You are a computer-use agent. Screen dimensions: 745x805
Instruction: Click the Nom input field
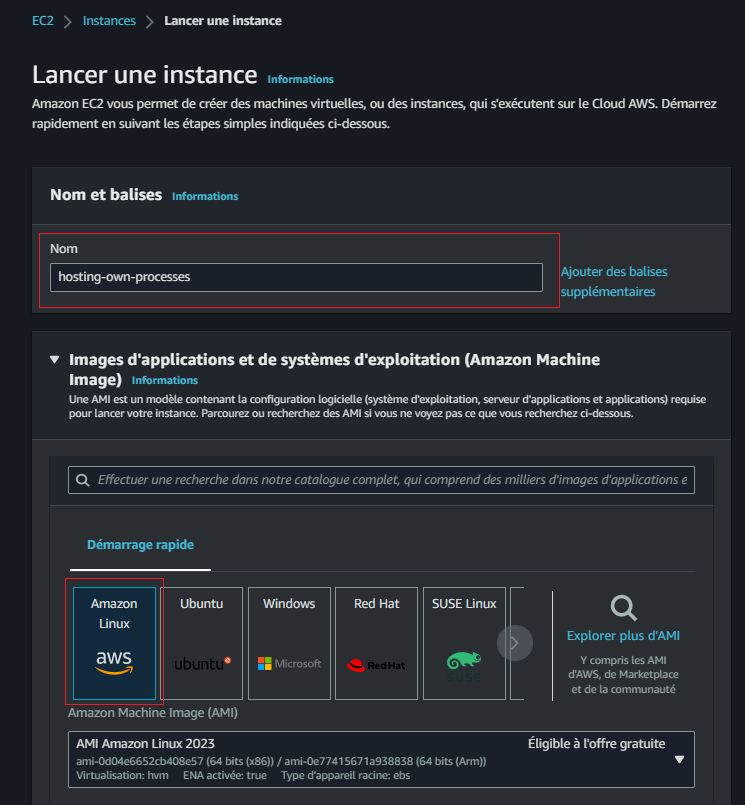pos(296,277)
